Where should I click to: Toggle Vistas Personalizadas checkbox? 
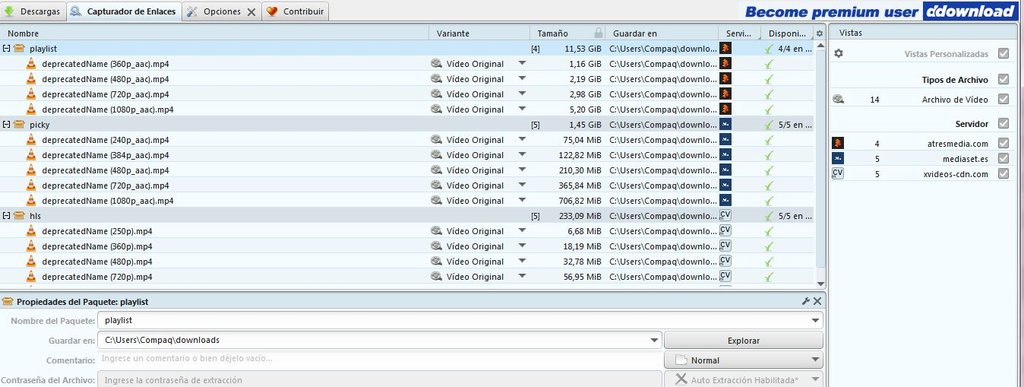pos(1003,54)
